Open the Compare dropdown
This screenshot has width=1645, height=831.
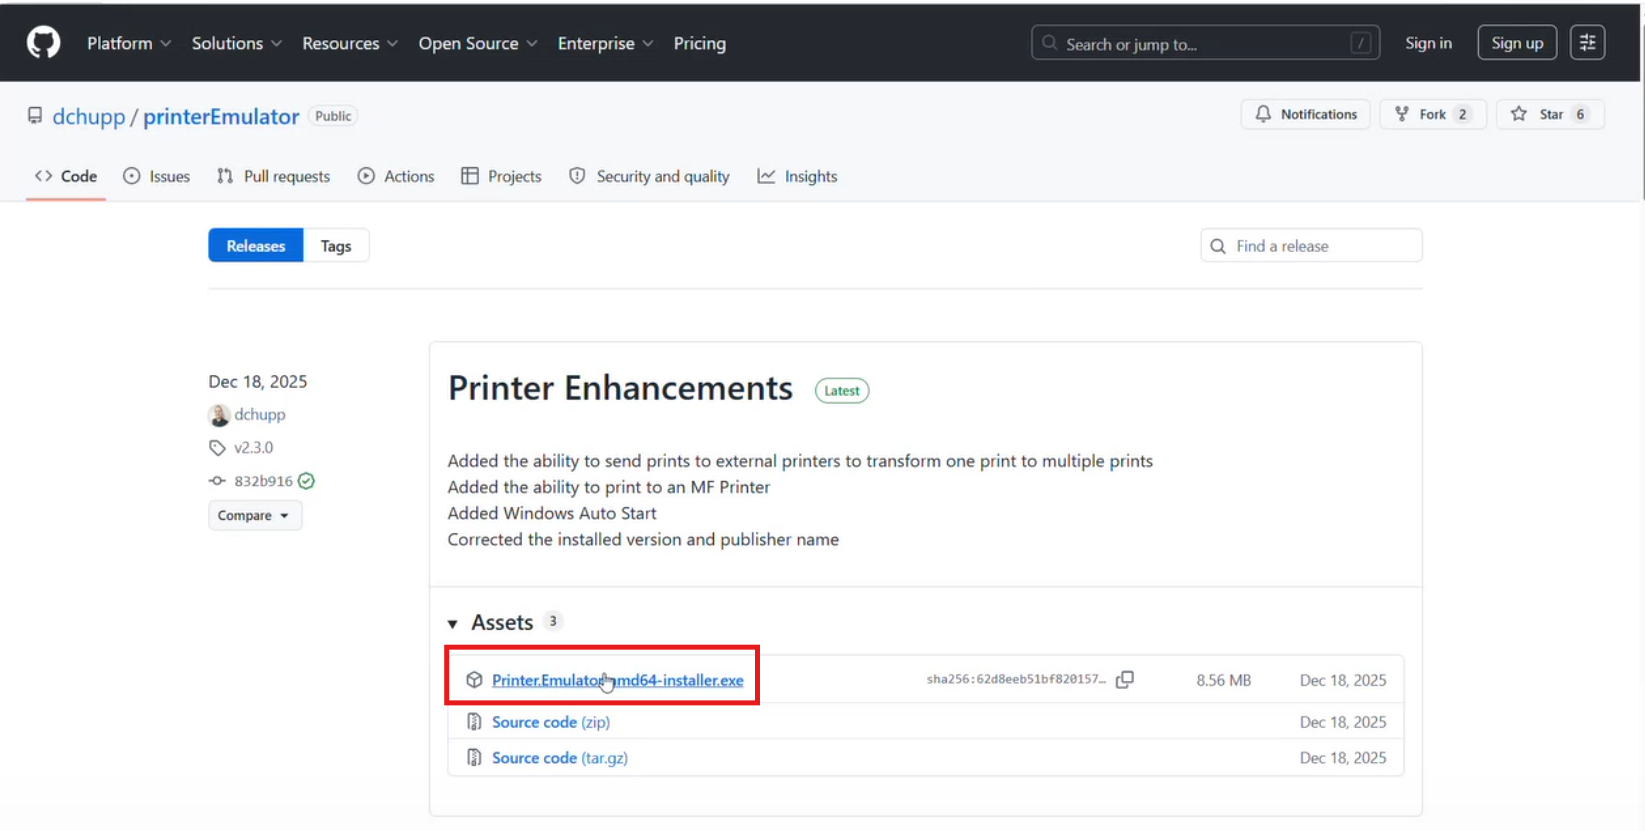[255, 515]
